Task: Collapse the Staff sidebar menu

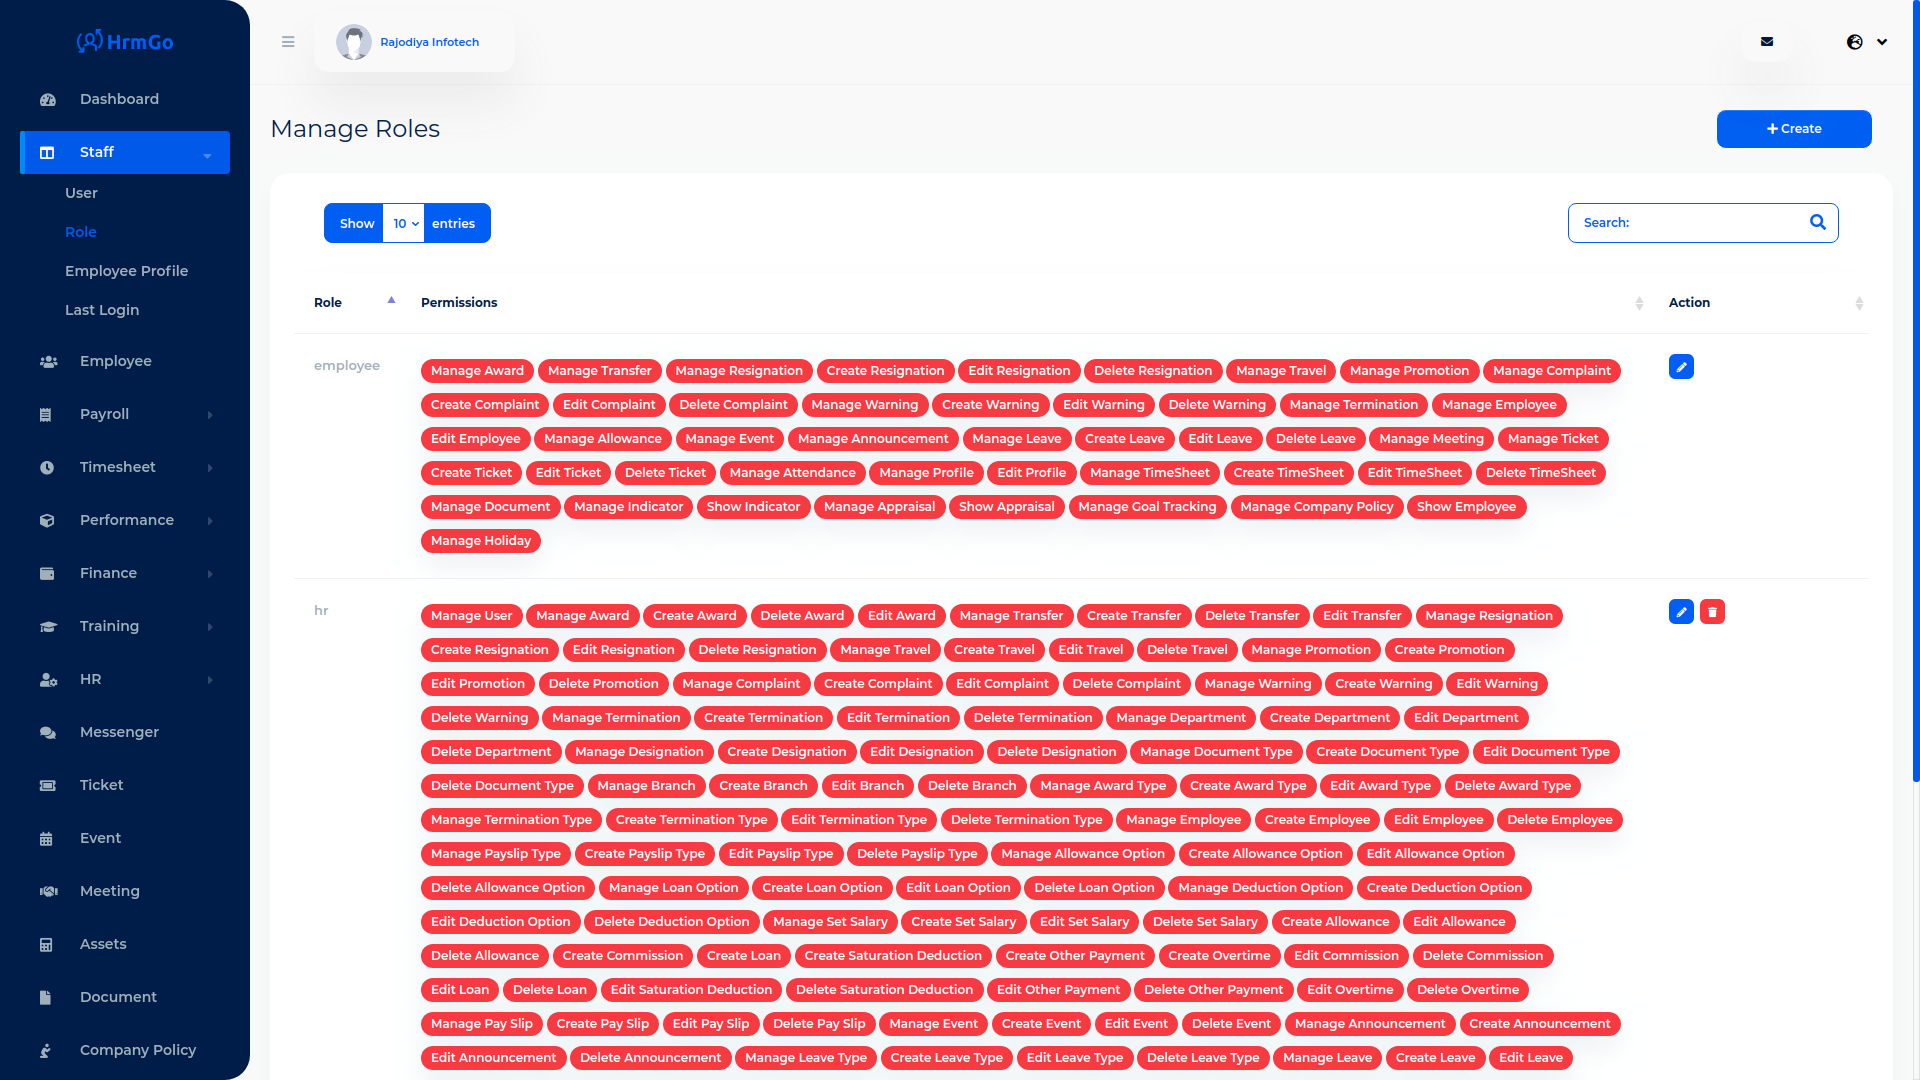Action: [x=207, y=155]
